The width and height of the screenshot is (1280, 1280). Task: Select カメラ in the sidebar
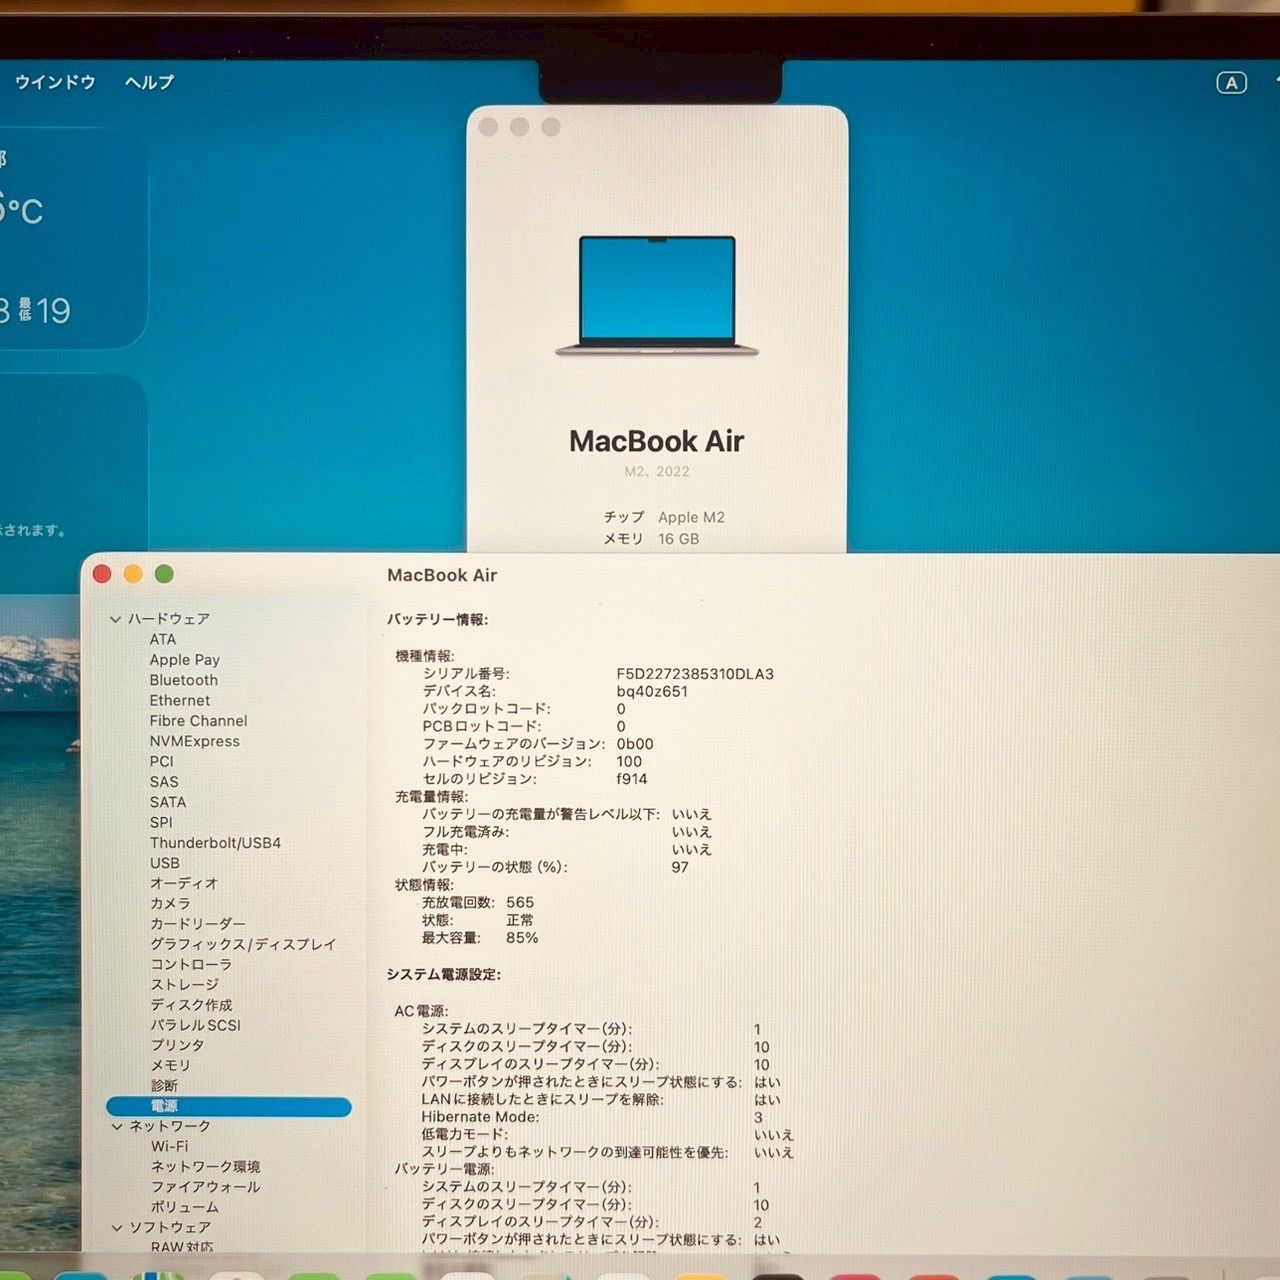pos(170,903)
